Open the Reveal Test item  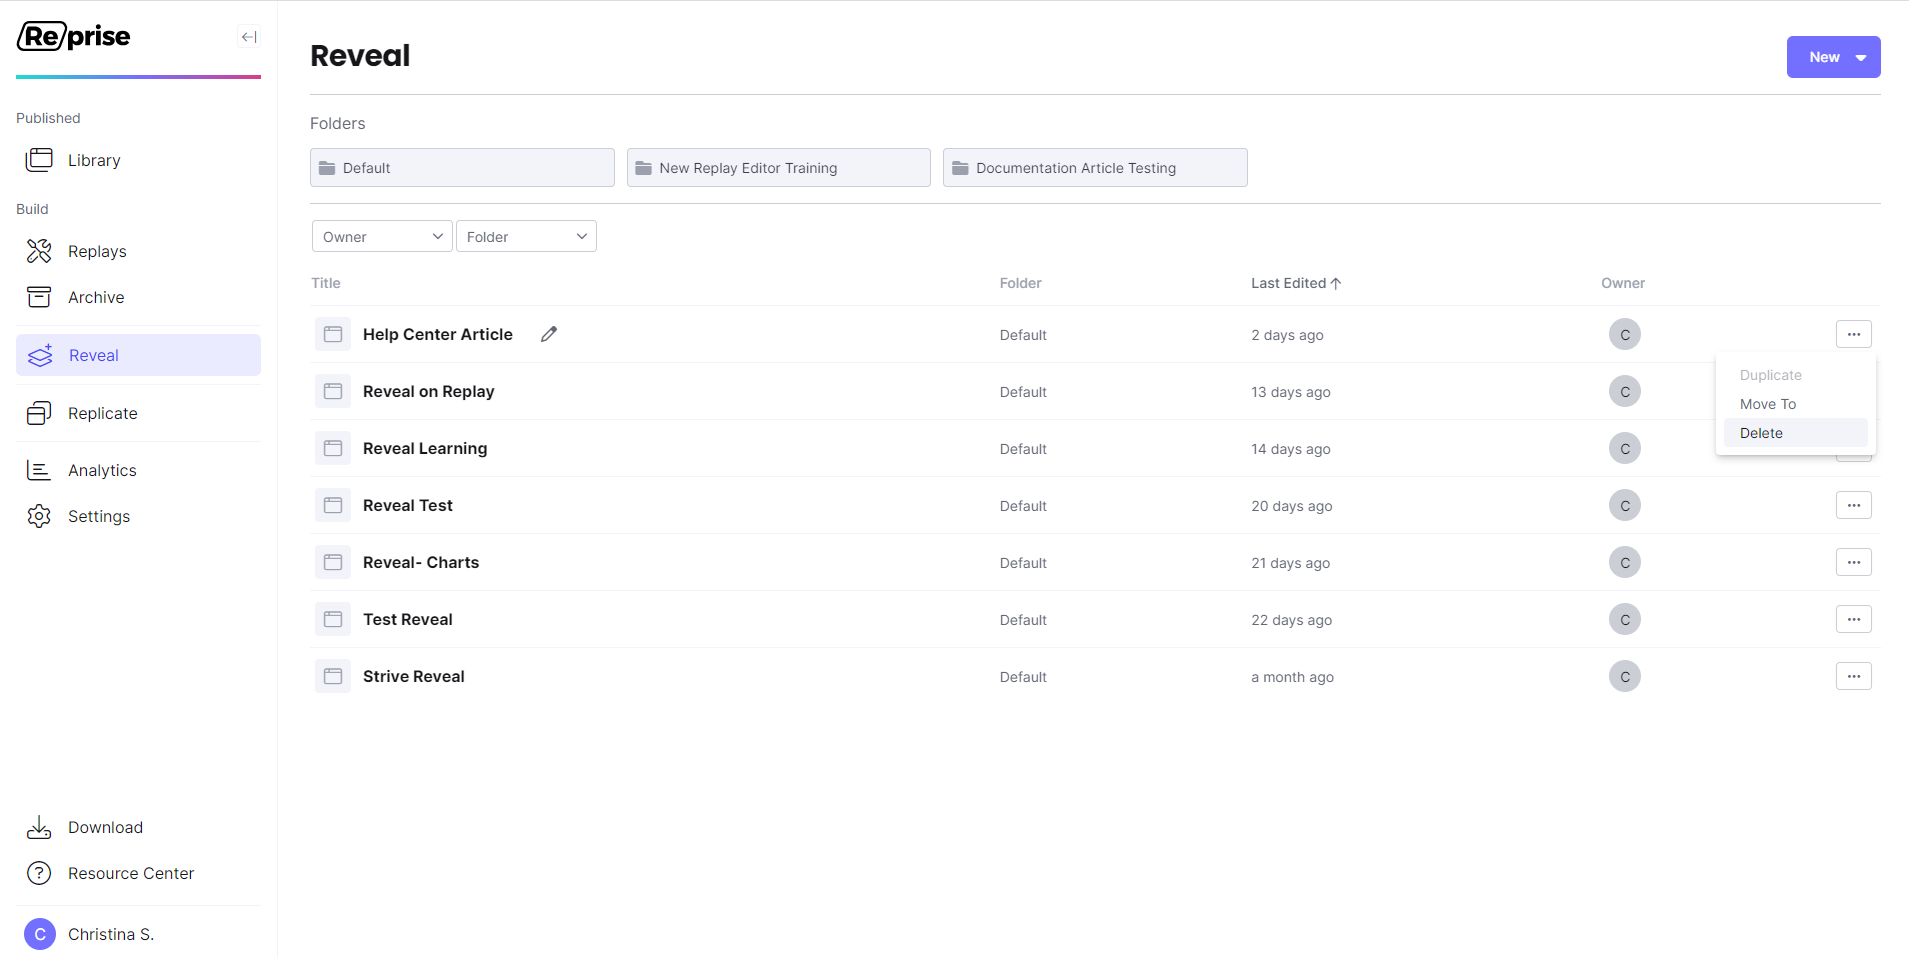coord(408,505)
